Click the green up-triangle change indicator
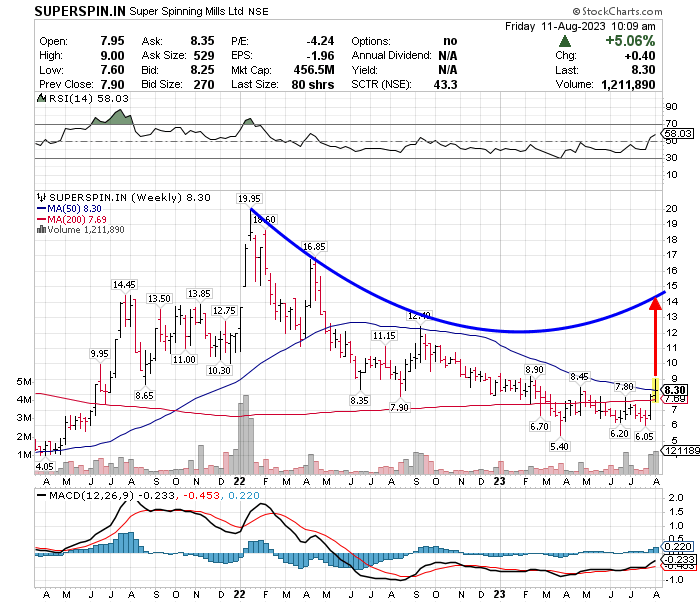This screenshot has height=603, width=700. point(565,42)
